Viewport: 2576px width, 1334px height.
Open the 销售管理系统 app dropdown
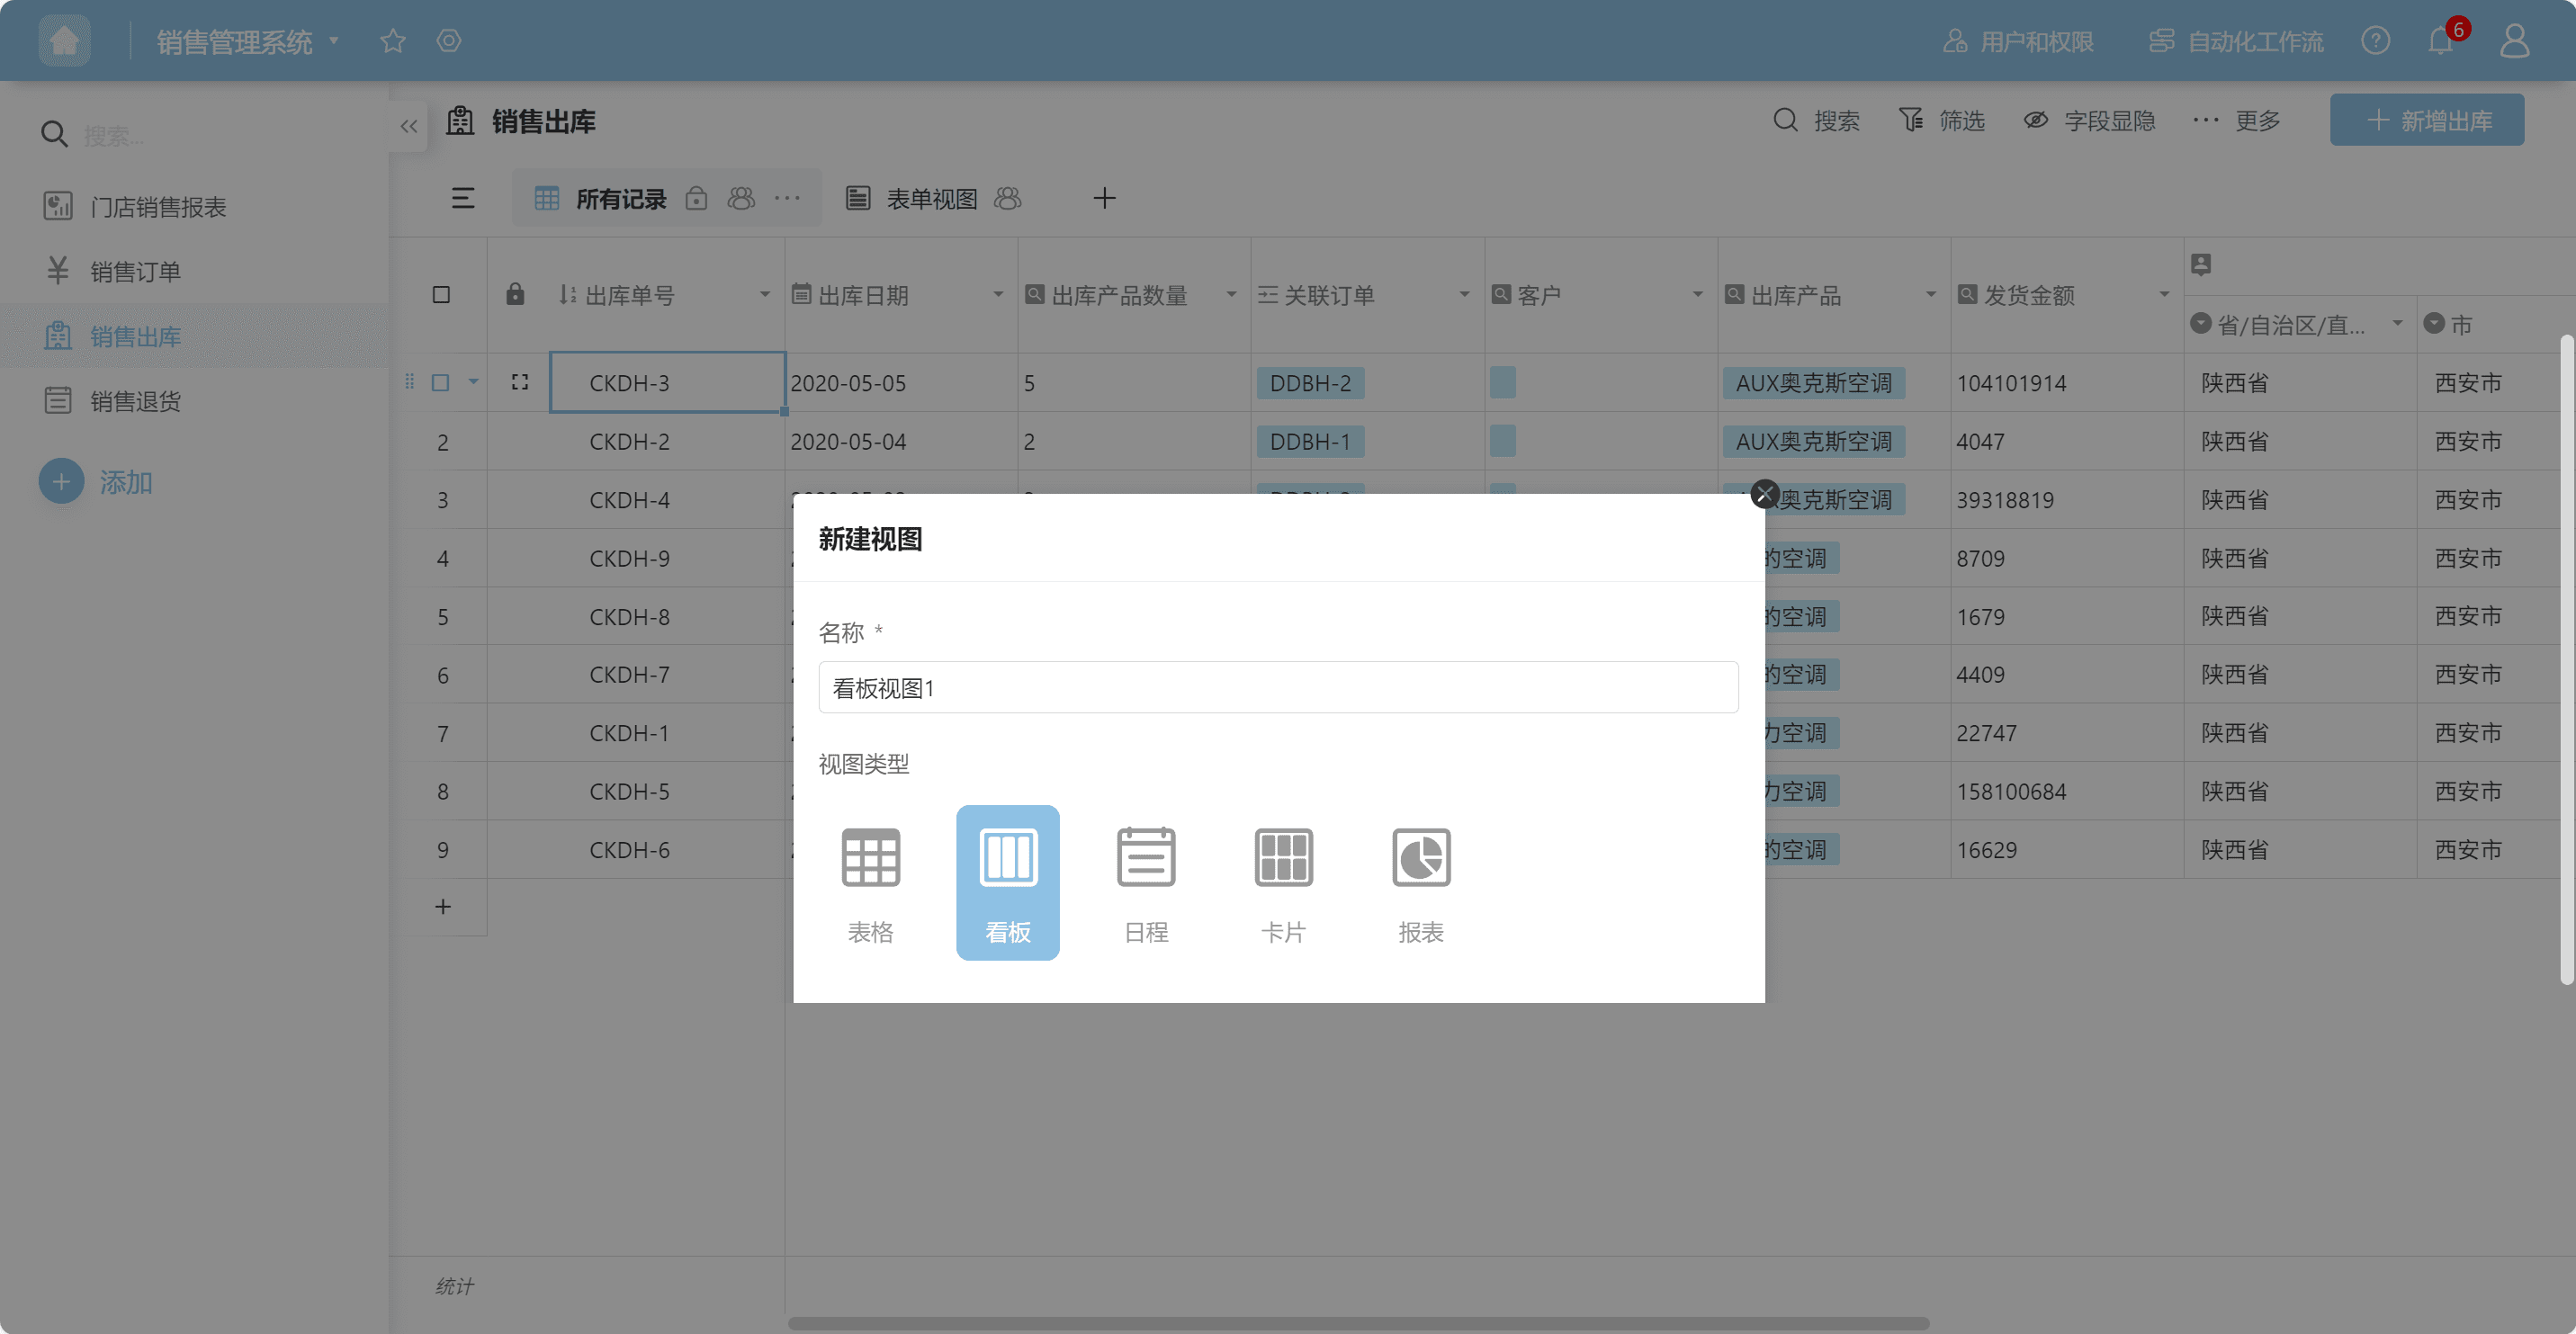coord(334,41)
